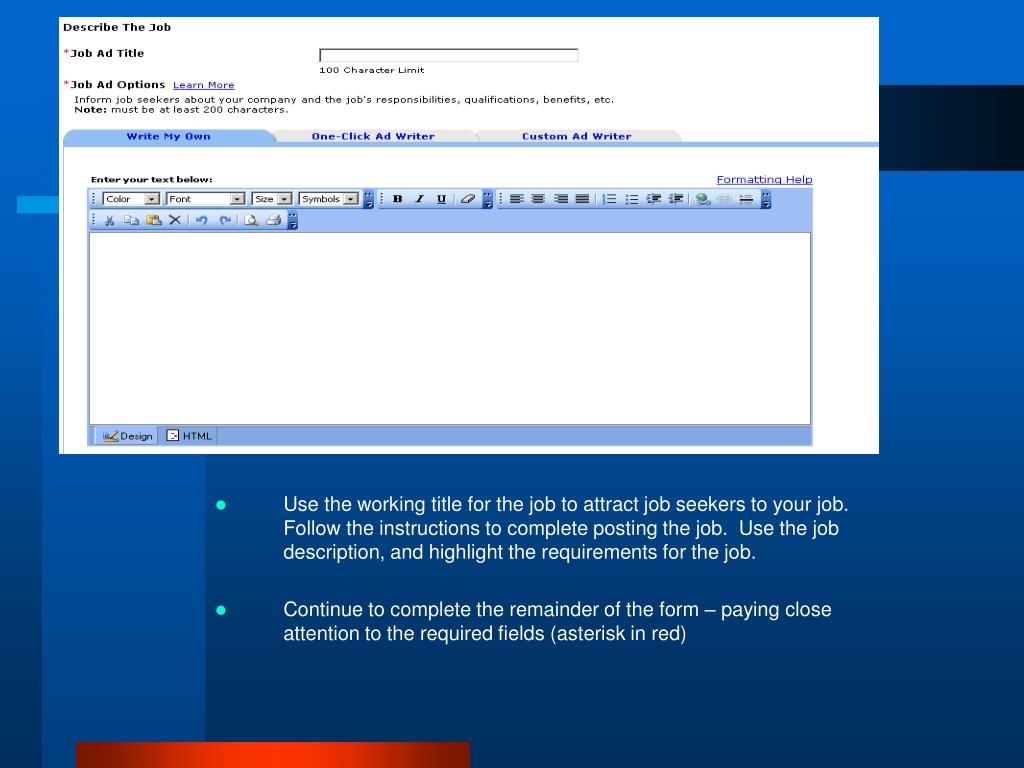Expand the bold/italic toolbar overflow arrow
1024x768 pixels.
(x=487, y=199)
